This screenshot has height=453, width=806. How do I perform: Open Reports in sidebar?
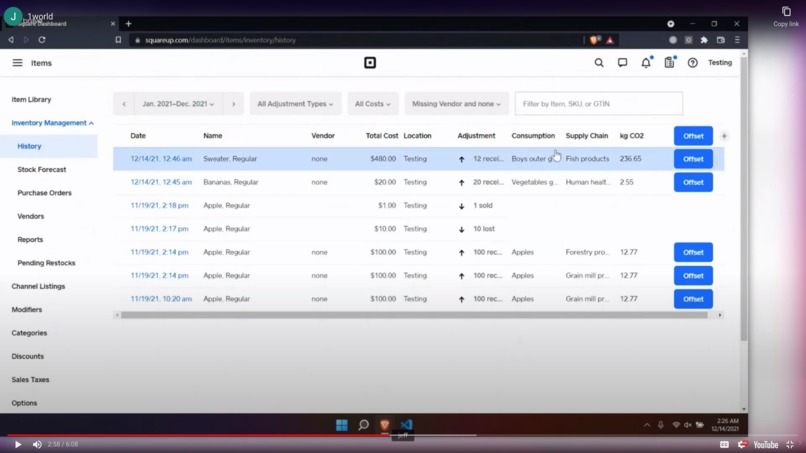30,240
